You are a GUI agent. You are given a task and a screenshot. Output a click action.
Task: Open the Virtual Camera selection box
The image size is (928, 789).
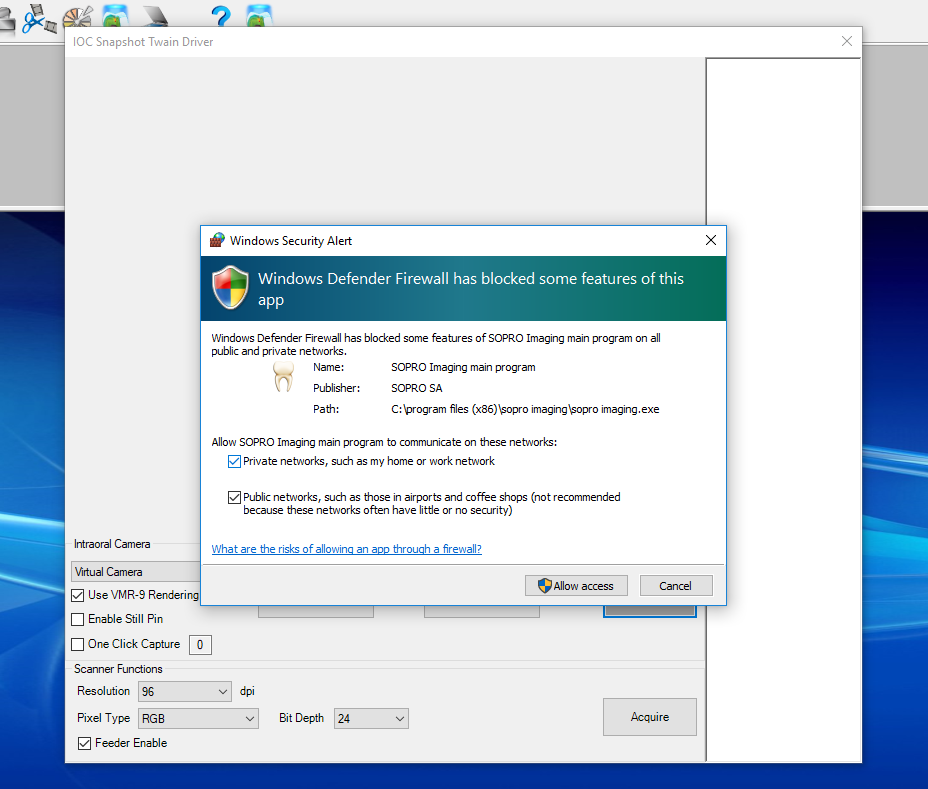coord(136,572)
